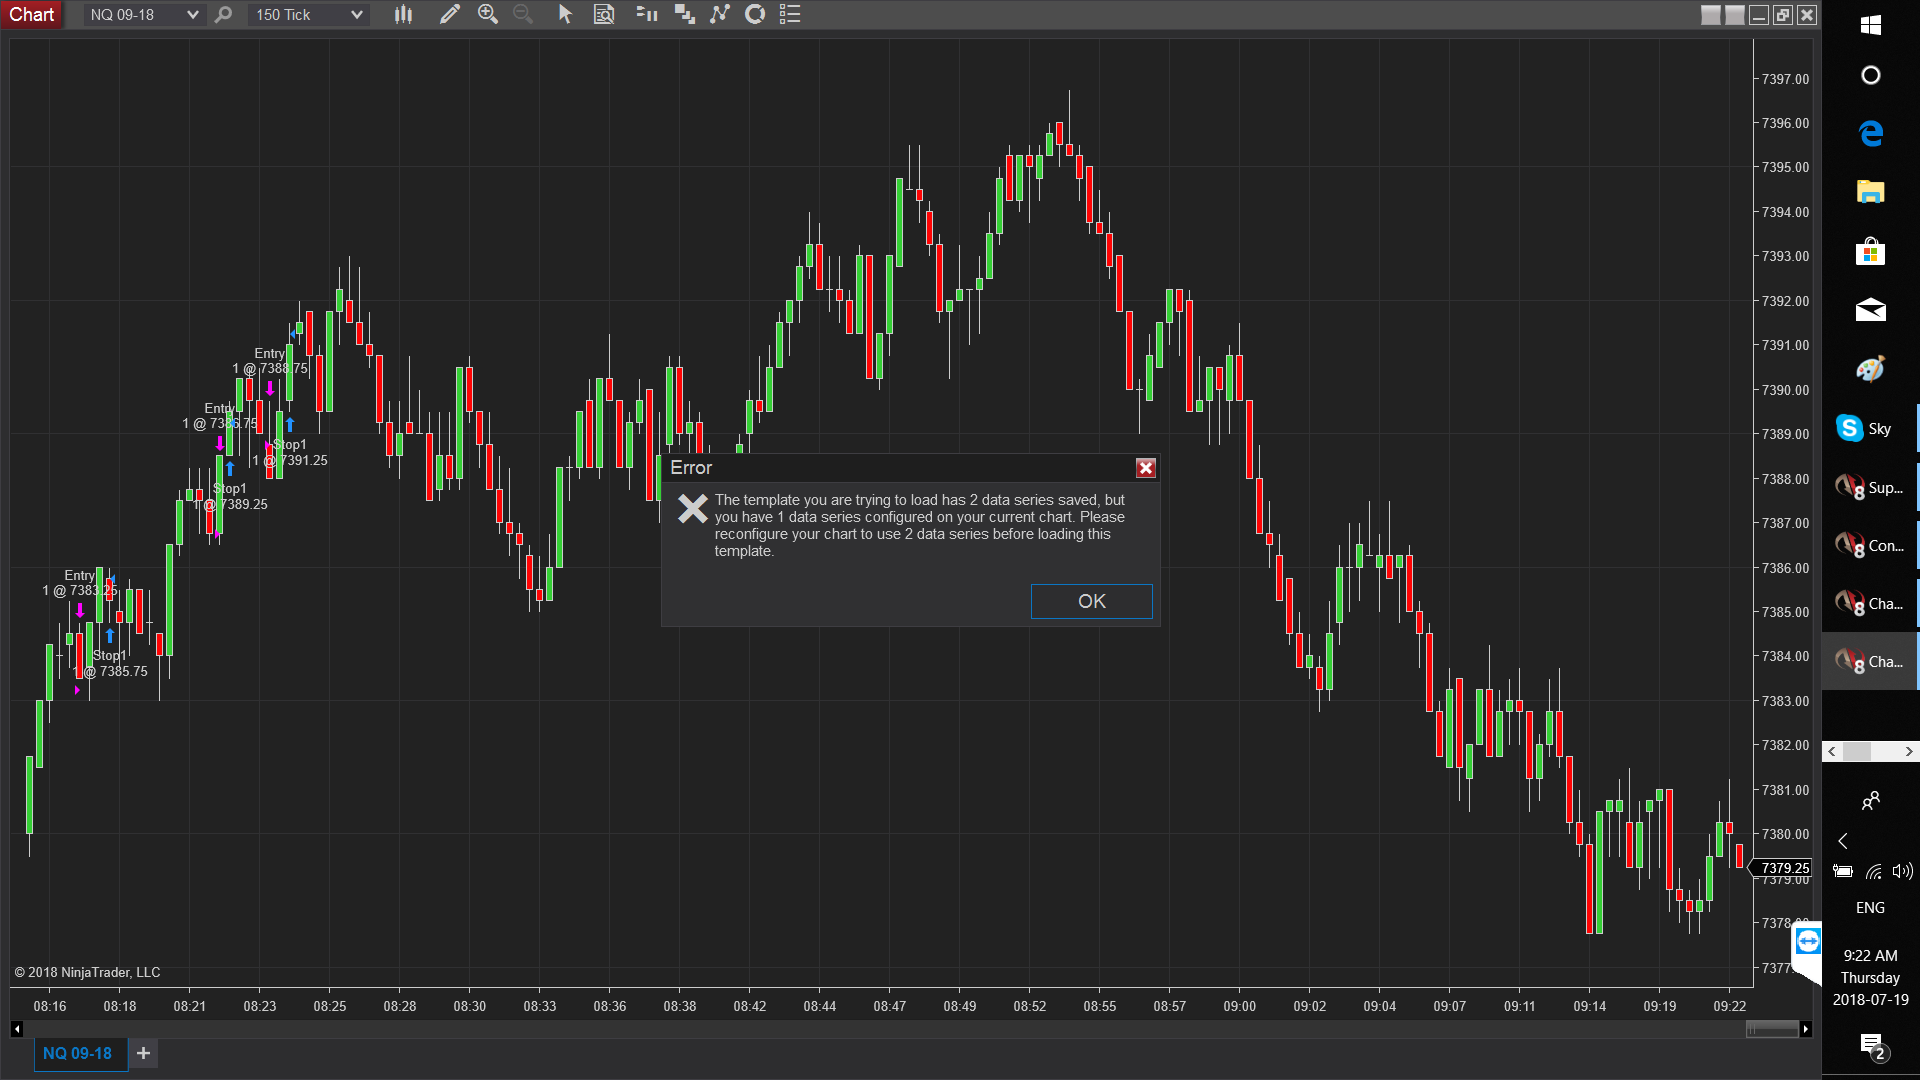Click the zoom in magnifier icon

coord(487,14)
